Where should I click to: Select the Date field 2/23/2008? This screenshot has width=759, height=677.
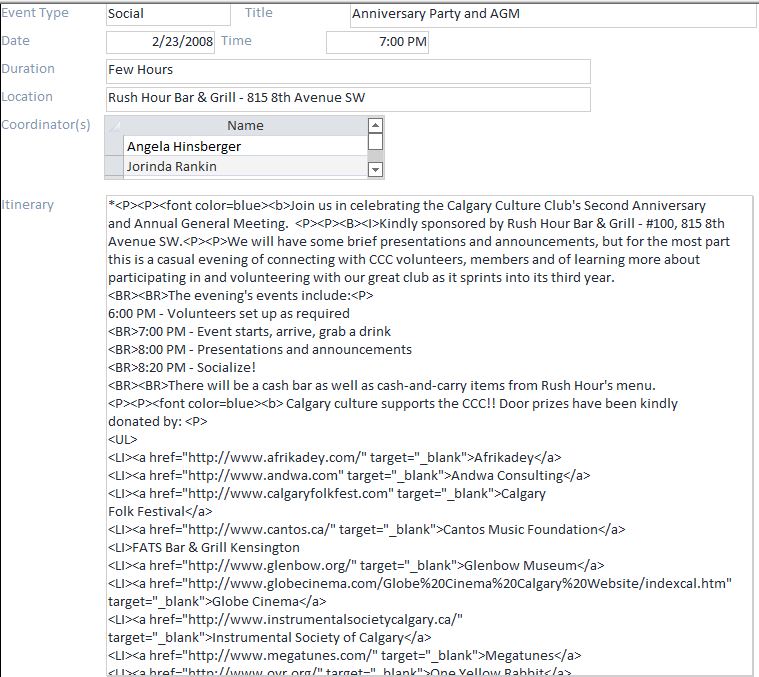click(x=160, y=42)
